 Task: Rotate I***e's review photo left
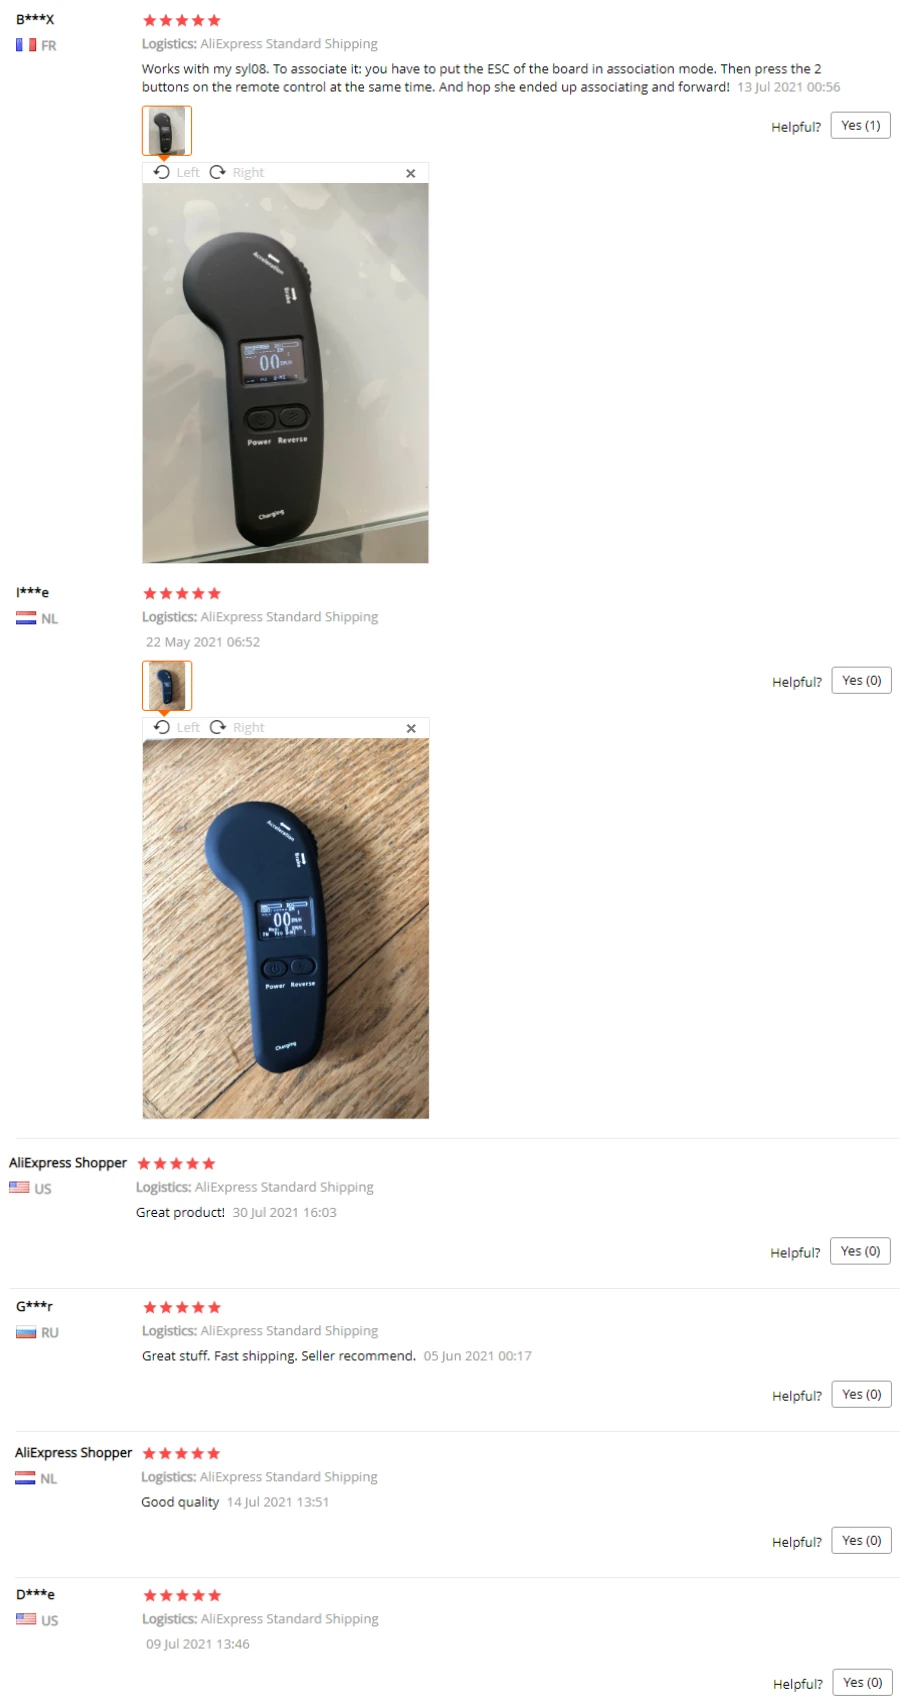[x=176, y=727]
